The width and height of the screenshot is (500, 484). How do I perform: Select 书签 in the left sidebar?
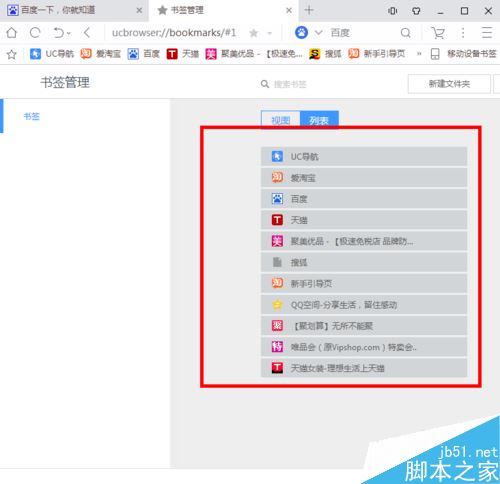click(x=32, y=116)
